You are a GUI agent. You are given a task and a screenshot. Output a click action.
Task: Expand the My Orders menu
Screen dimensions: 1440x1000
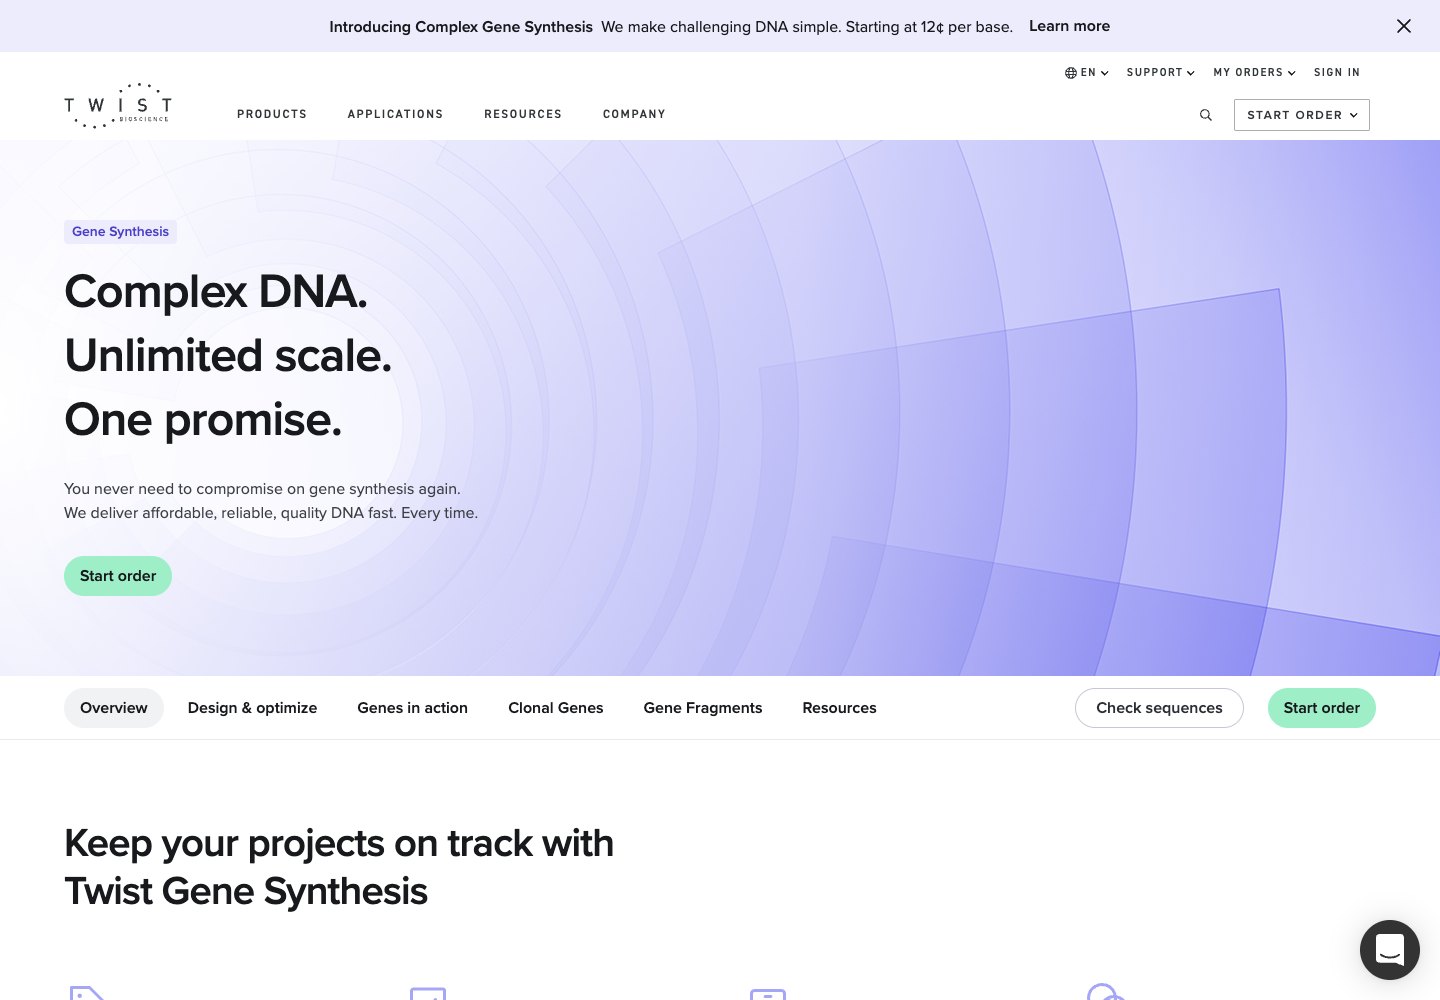(x=1255, y=73)
